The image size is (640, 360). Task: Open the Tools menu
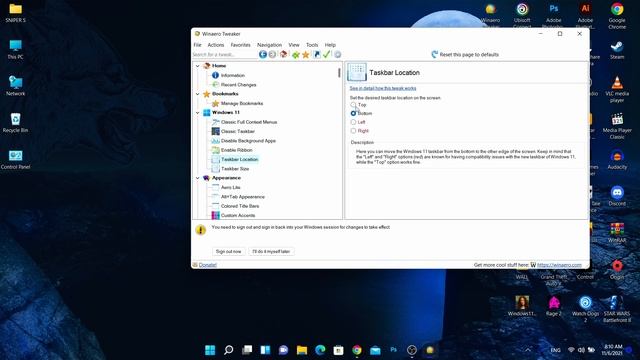pos(312,45)
